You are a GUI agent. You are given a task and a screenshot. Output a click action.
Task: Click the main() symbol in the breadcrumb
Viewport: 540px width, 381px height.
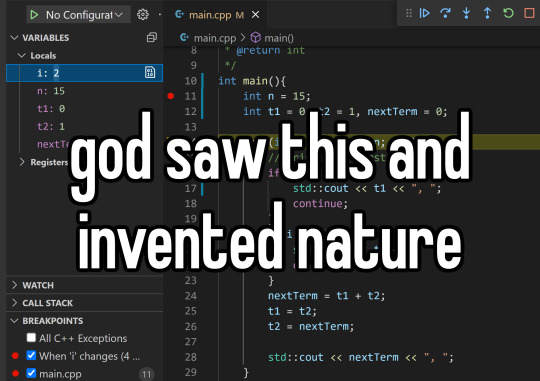pyautogui.click(x=279, y=38)
